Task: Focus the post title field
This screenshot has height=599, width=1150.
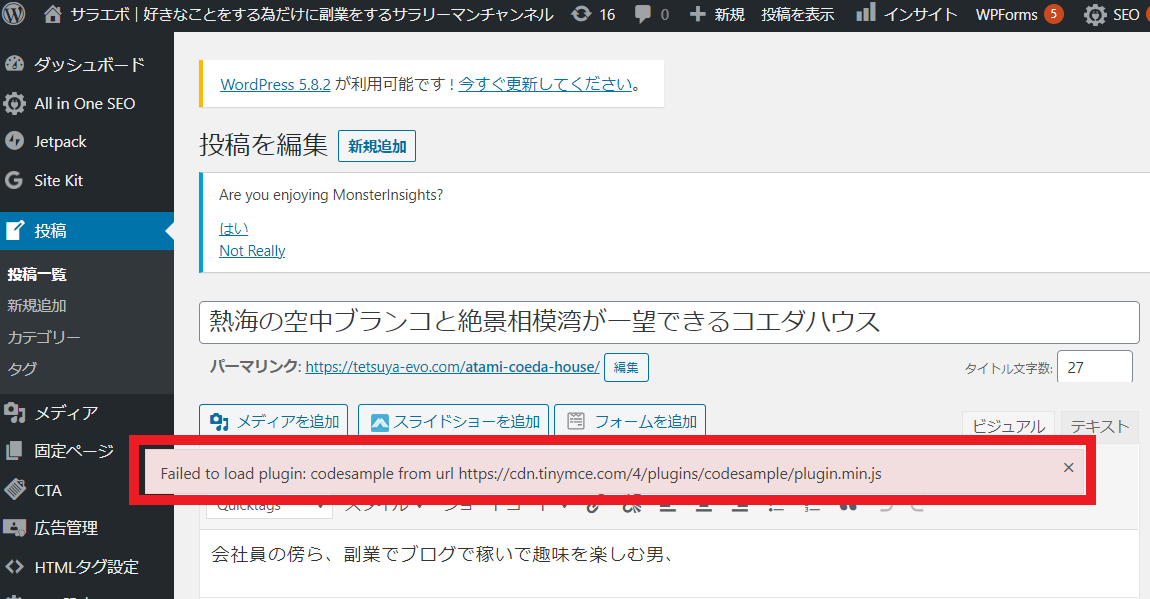Action: tap(669, 322)
